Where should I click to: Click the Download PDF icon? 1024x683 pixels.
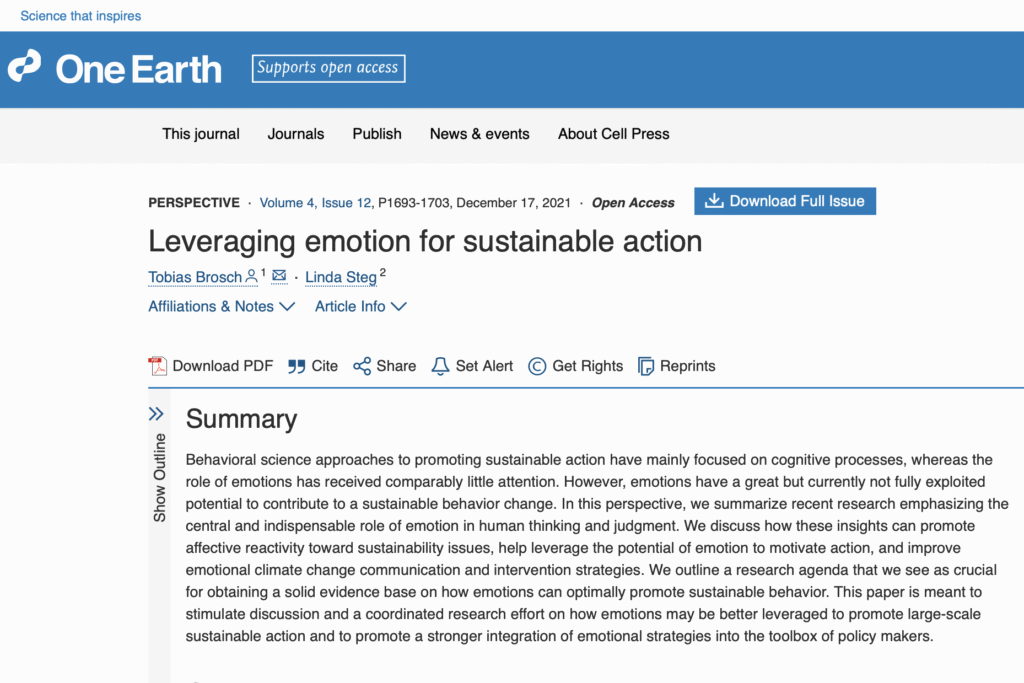[157, 366]
